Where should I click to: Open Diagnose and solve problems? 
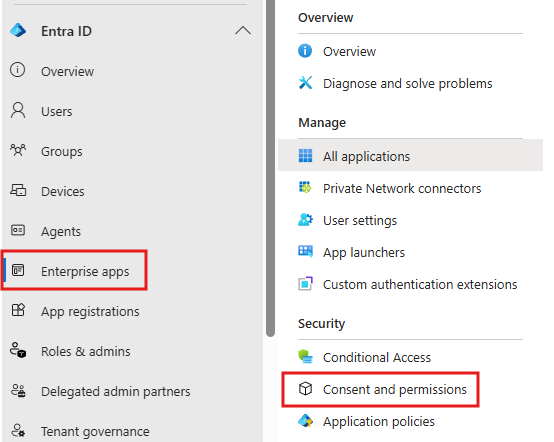click(407, 83)
